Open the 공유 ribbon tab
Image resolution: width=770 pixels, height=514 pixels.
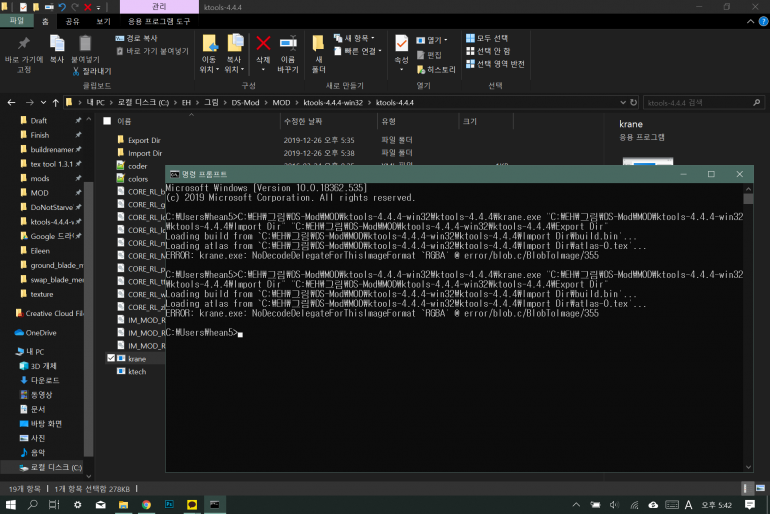[x=73, y=20]
